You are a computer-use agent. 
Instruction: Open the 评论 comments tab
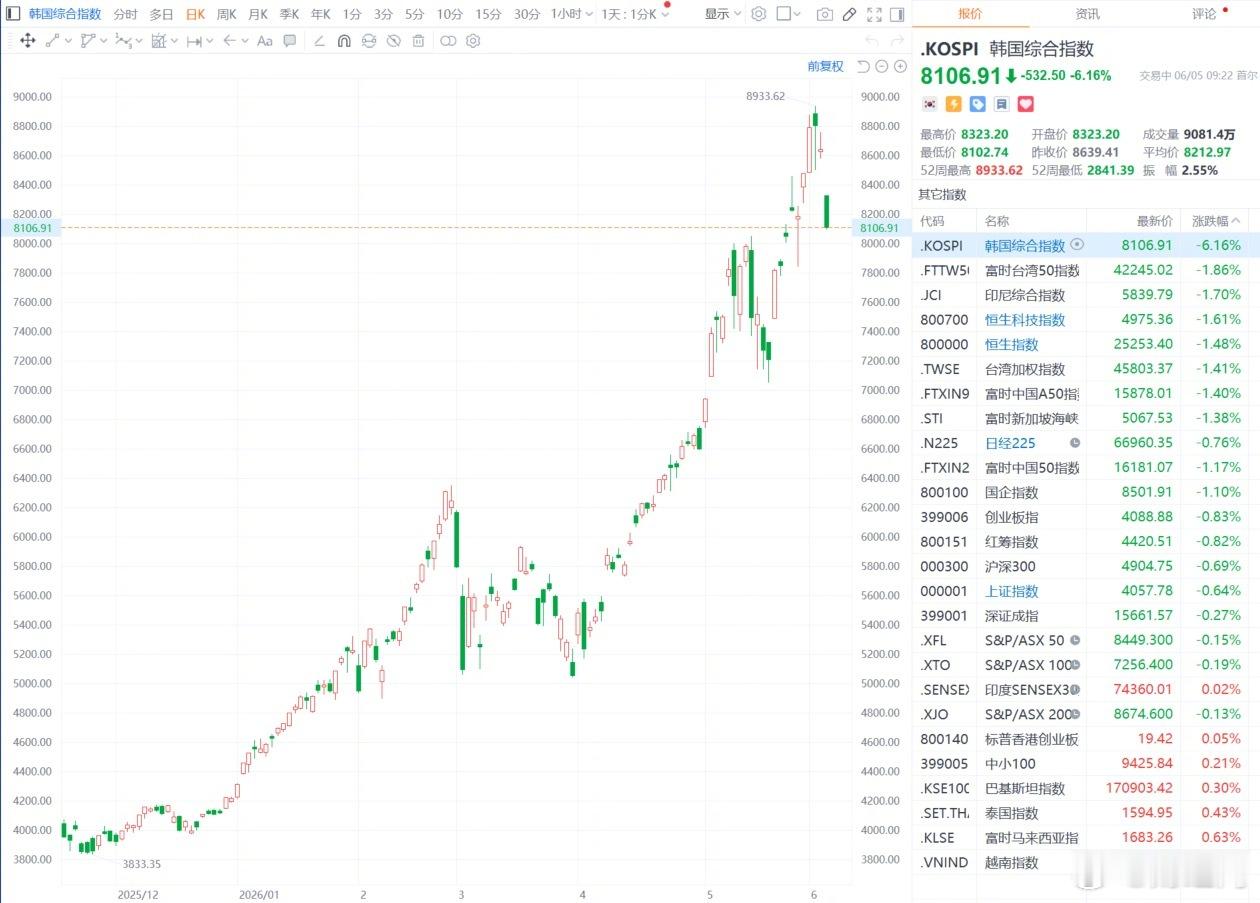tap(1204, 14)
